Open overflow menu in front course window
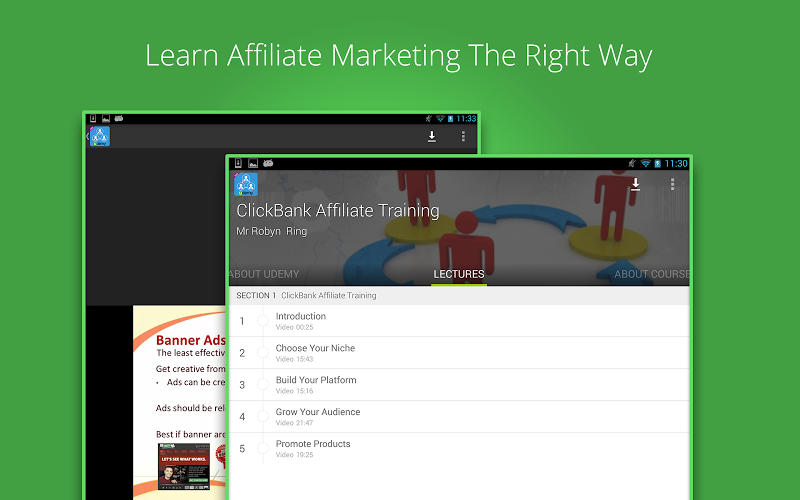Image resolution: width=800 pixels, height=500 pixels. [x=672, y=184]
